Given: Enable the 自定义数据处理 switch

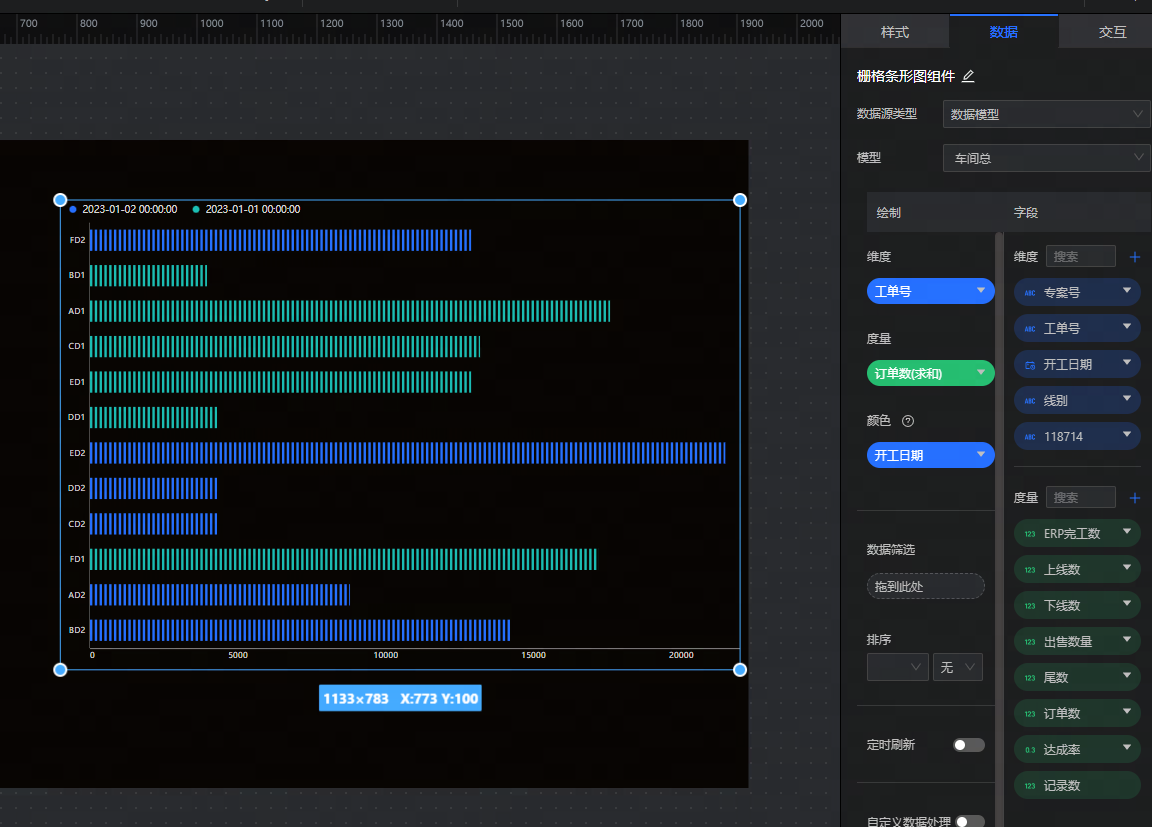Looking at the screenshot, I should pyautogui.click(x=968, y=822).
